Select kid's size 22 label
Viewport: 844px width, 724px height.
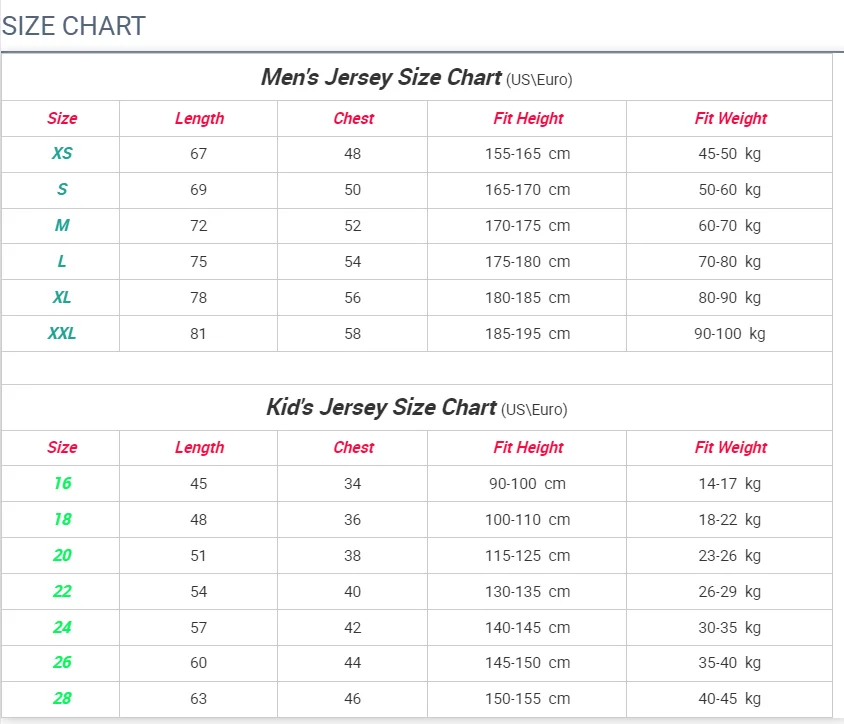[62, 591]
